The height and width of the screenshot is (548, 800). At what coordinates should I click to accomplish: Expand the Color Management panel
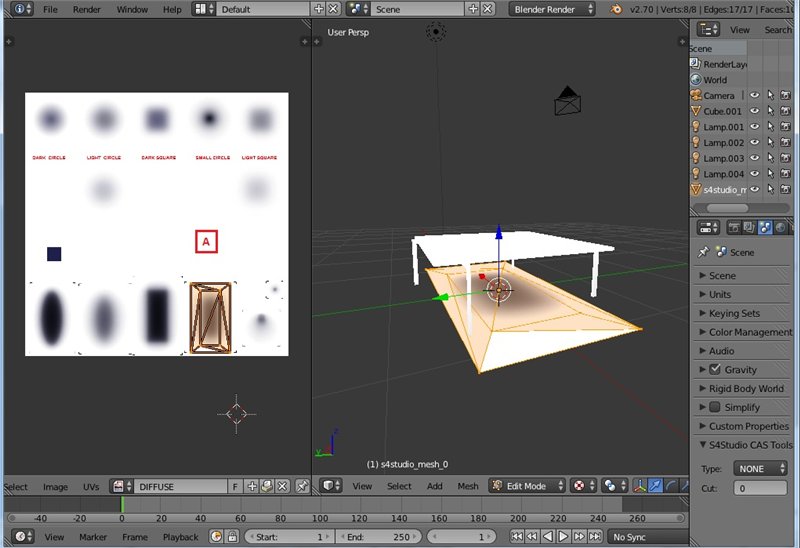(748, 332)
